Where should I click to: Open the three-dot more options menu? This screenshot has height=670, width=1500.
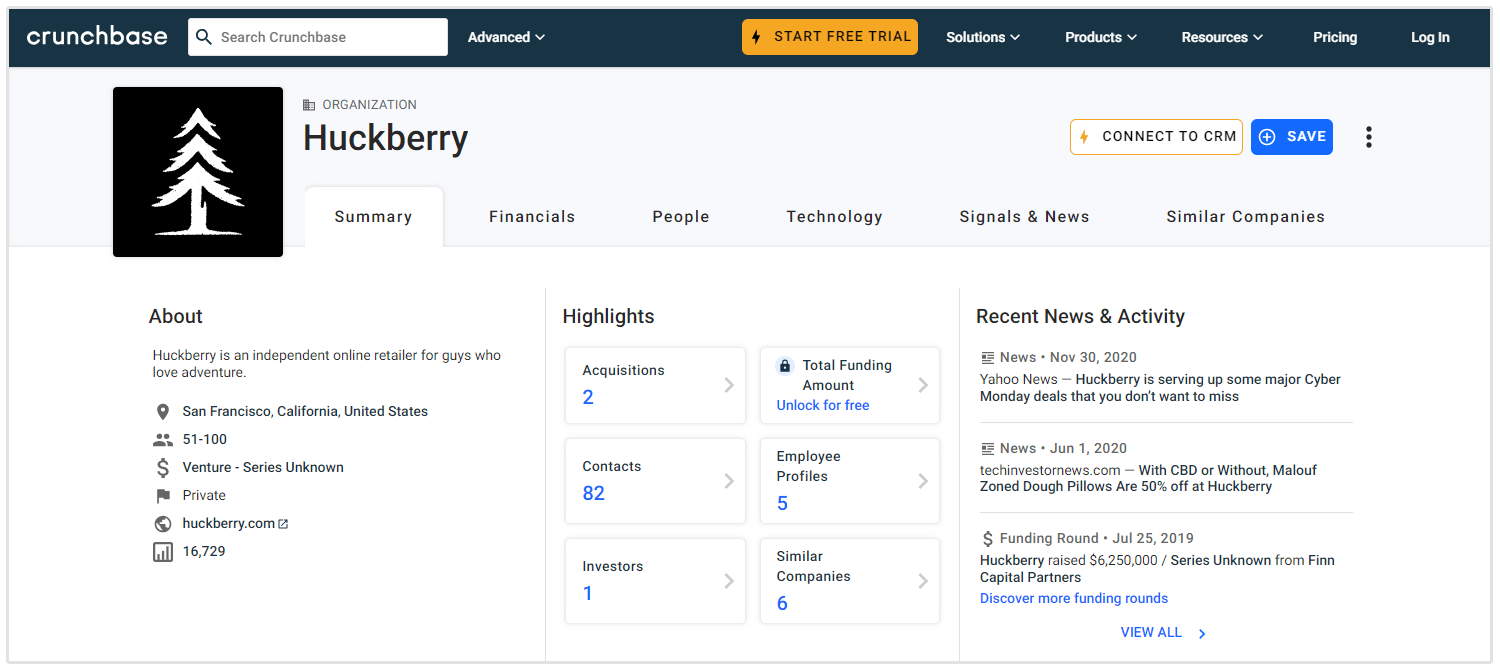point(1368,137)
